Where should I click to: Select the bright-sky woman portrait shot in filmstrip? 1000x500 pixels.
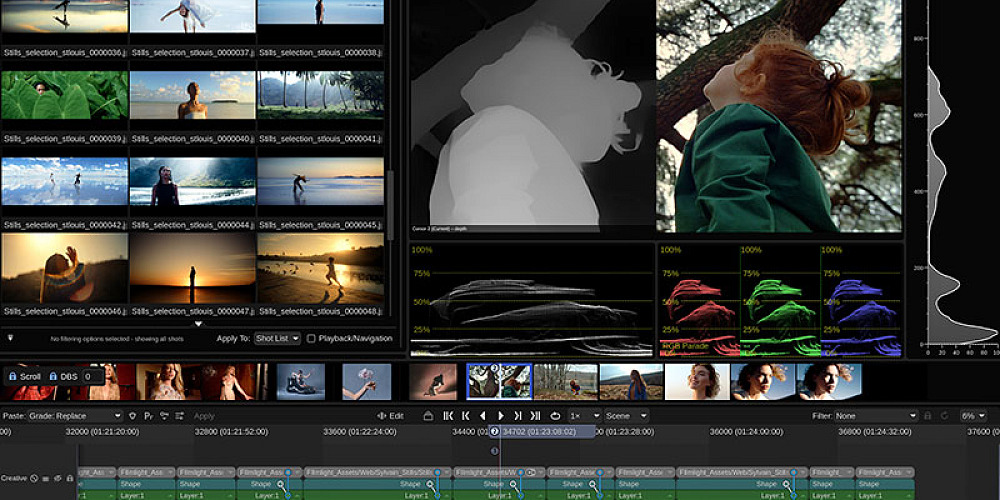[697, 381]
